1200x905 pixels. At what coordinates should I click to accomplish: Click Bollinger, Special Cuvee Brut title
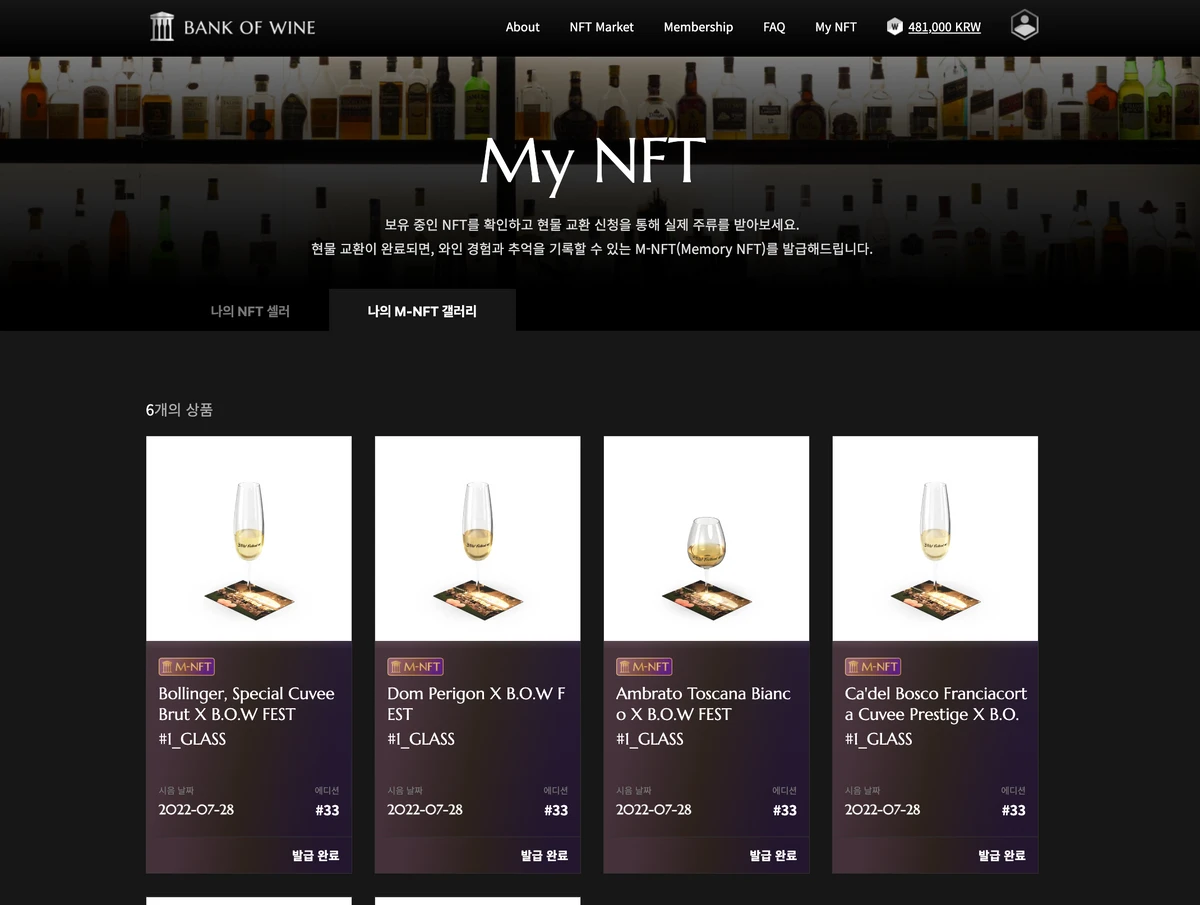pos(247,704)
